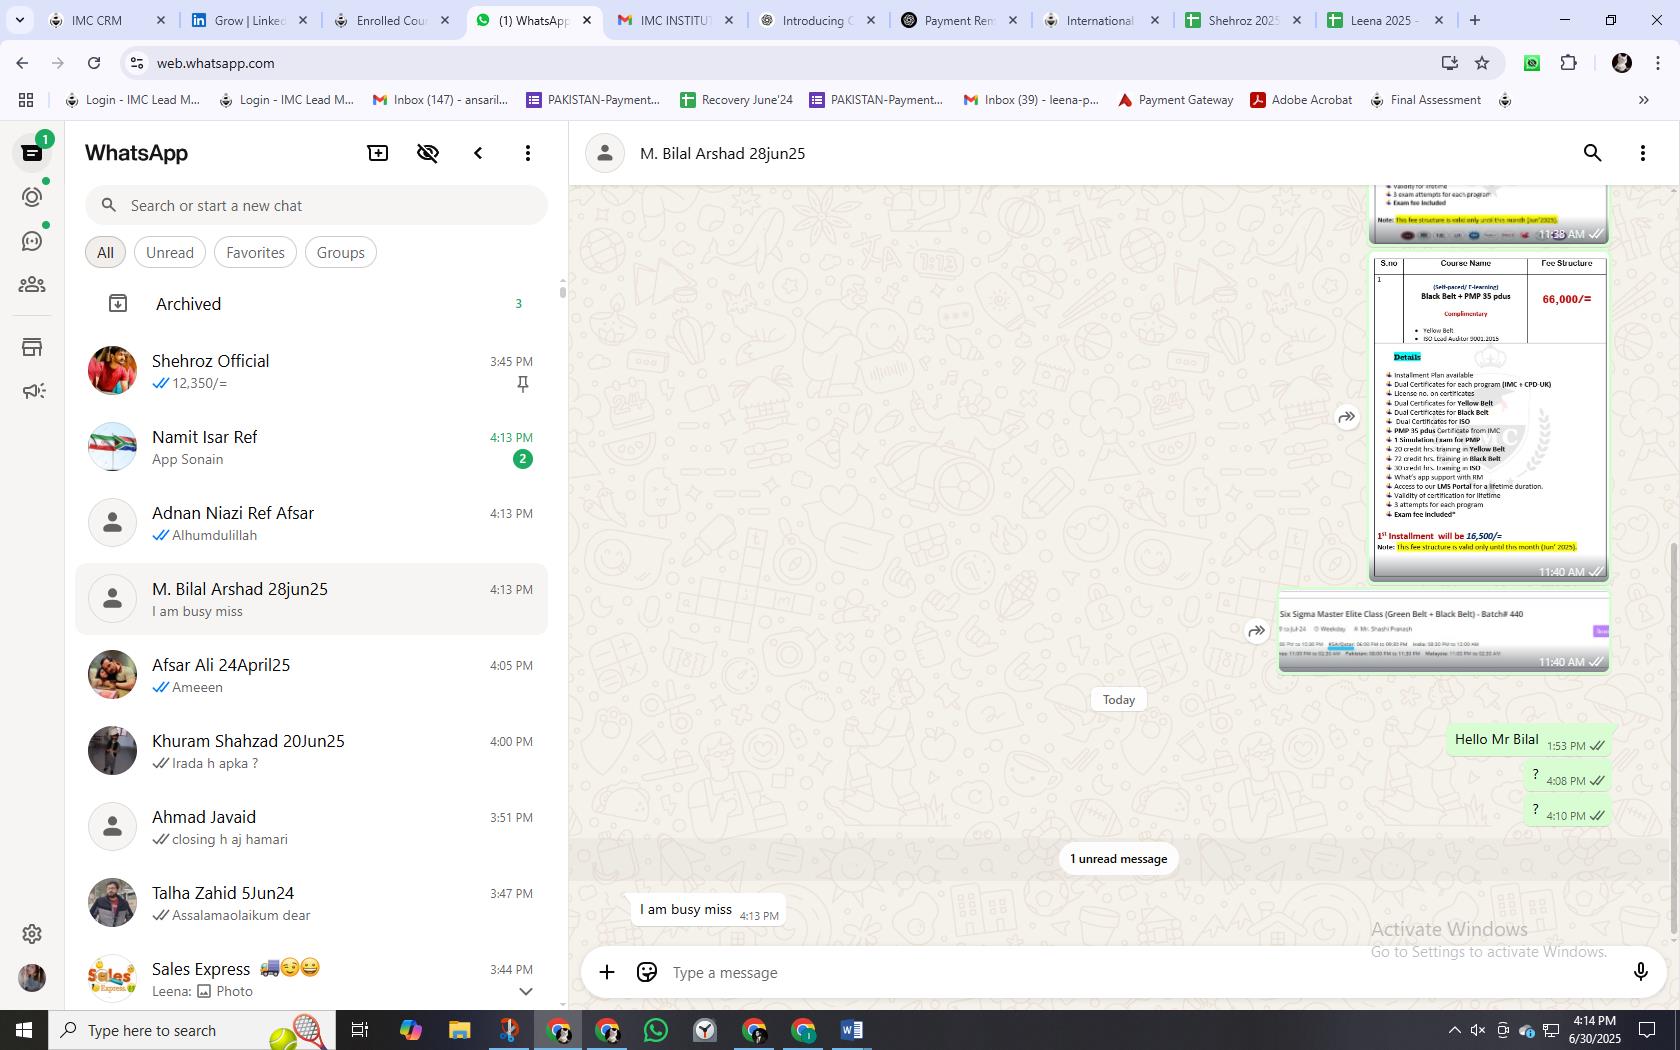
Task: Open the Install app icon in address bar
Action: pyautogui.click(x=1449, y=63)
